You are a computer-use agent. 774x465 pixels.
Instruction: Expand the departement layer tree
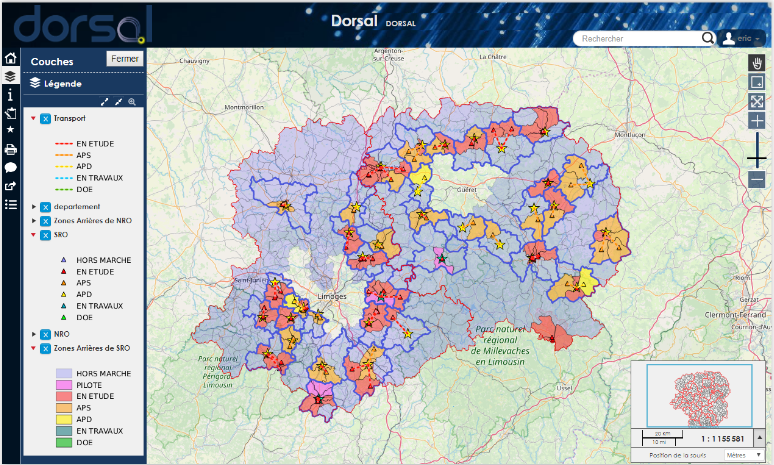[x=34, y=207]
